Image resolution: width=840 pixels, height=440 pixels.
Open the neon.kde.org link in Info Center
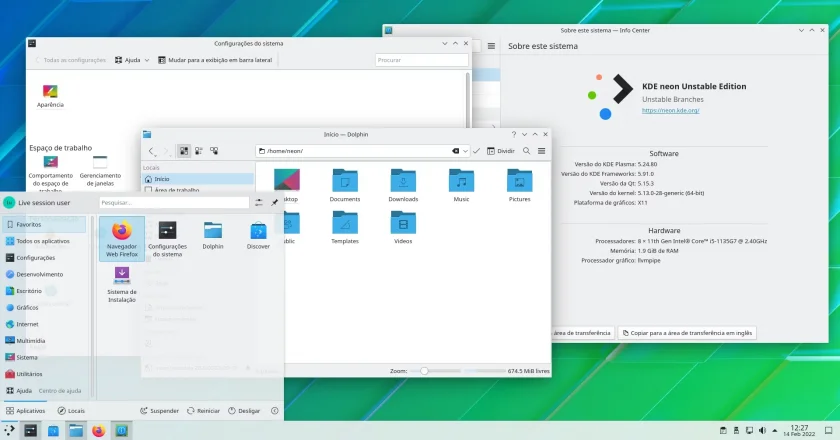click(x=670, y=110)
